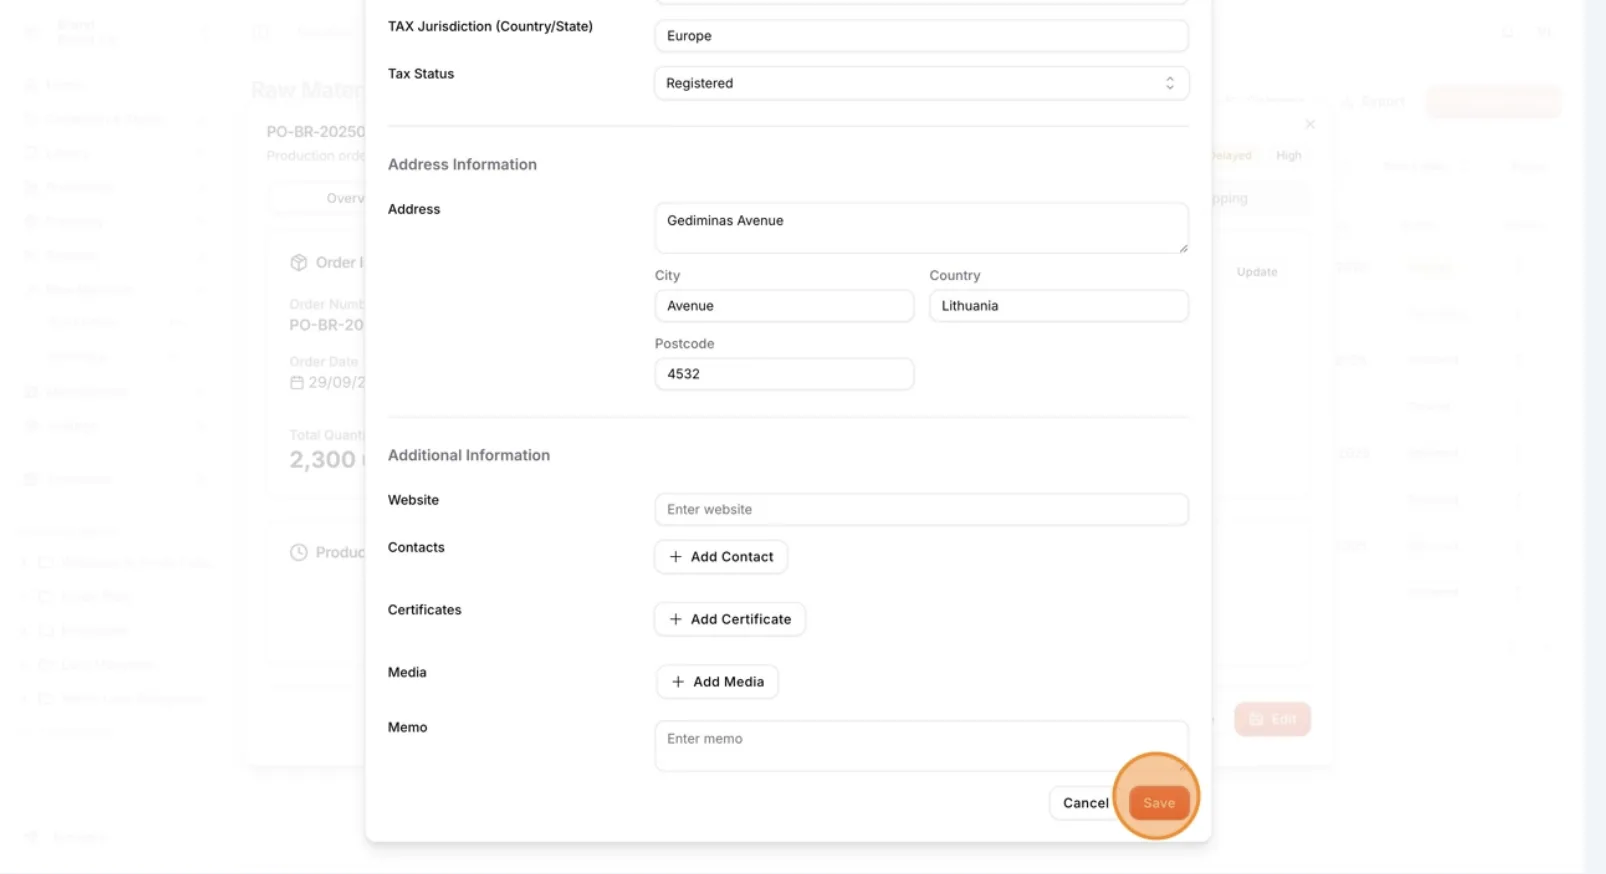Click the Add Certificate button

coord(730,619)
